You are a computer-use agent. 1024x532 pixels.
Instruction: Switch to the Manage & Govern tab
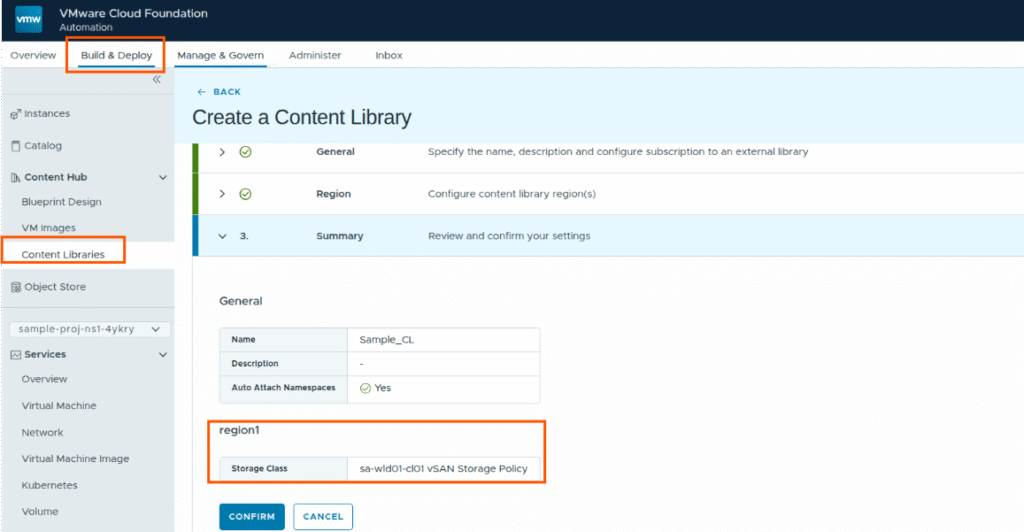(220, 56)
